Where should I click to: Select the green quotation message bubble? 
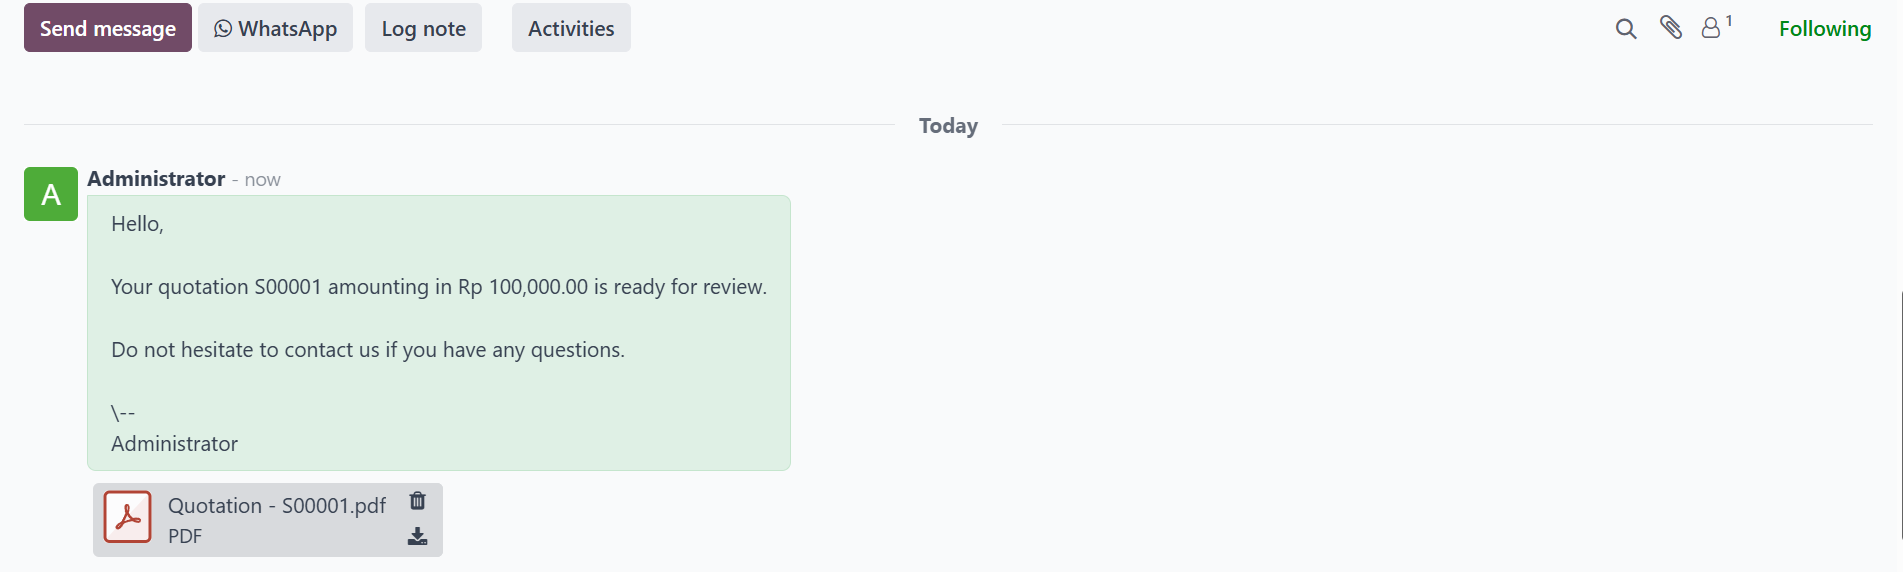tap(439, 333)
